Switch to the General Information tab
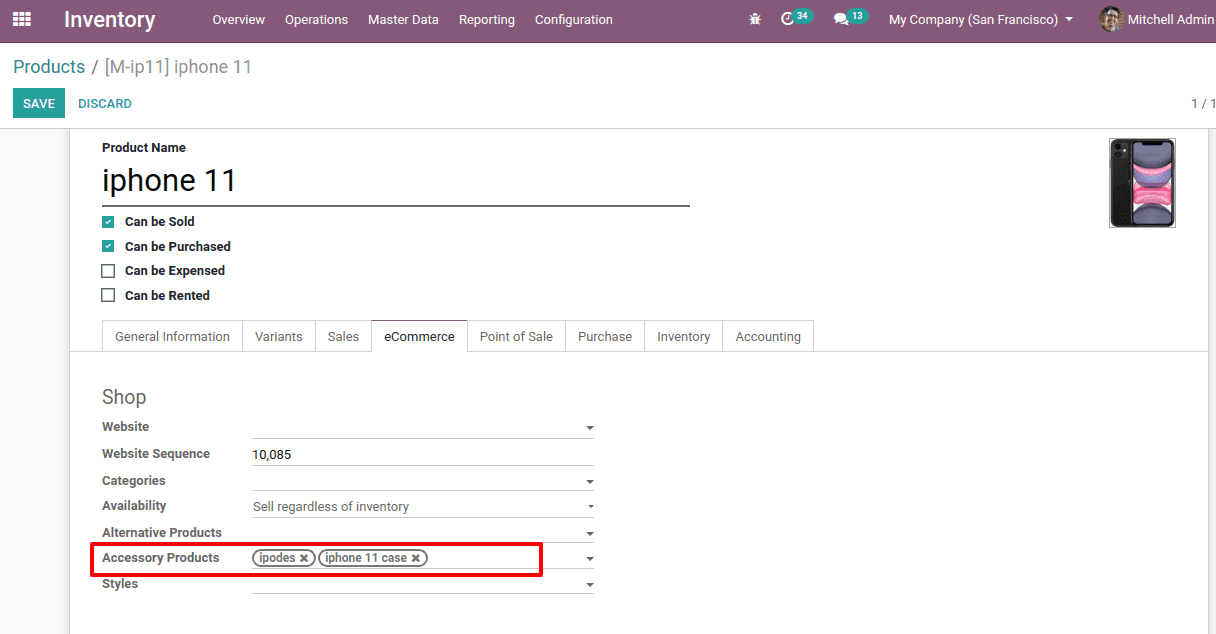The image size is (1216, 634). click(173, 336)
